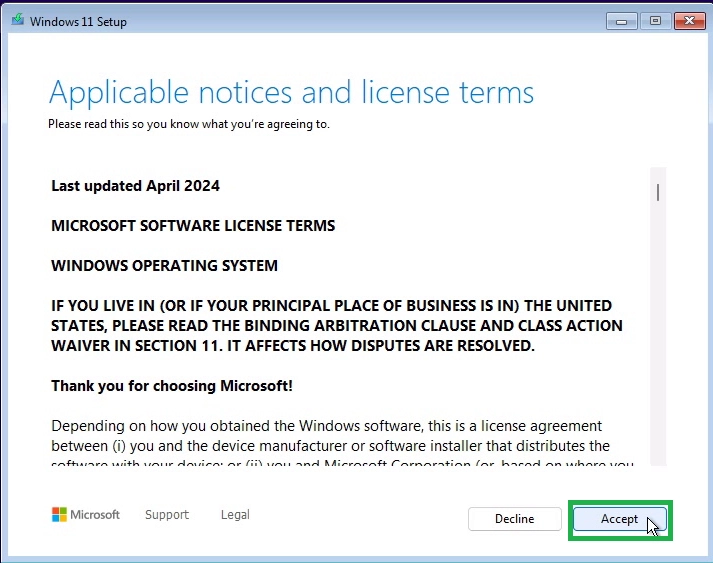Viewport: 713px width, 563px height.
Task: Click the Accept button
Action: point(619,519)
